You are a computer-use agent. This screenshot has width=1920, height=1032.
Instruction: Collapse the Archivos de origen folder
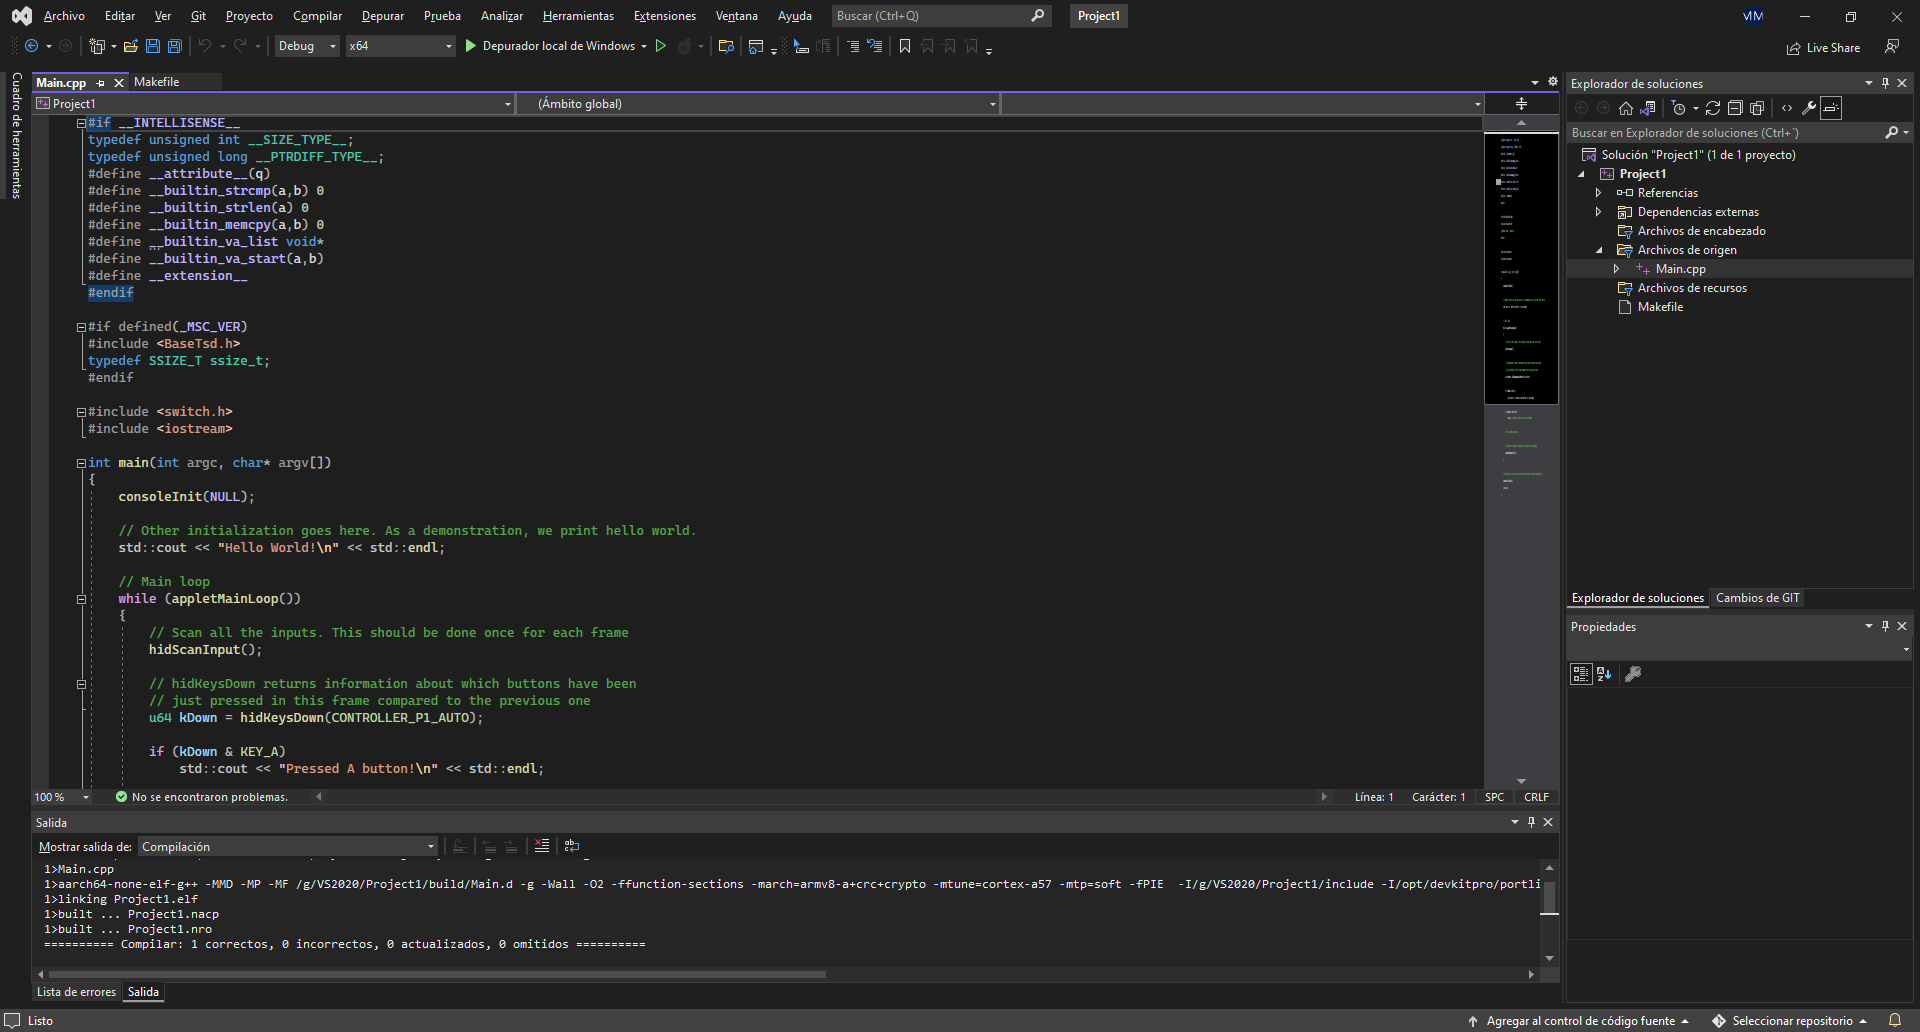[x=1599, y=250]
